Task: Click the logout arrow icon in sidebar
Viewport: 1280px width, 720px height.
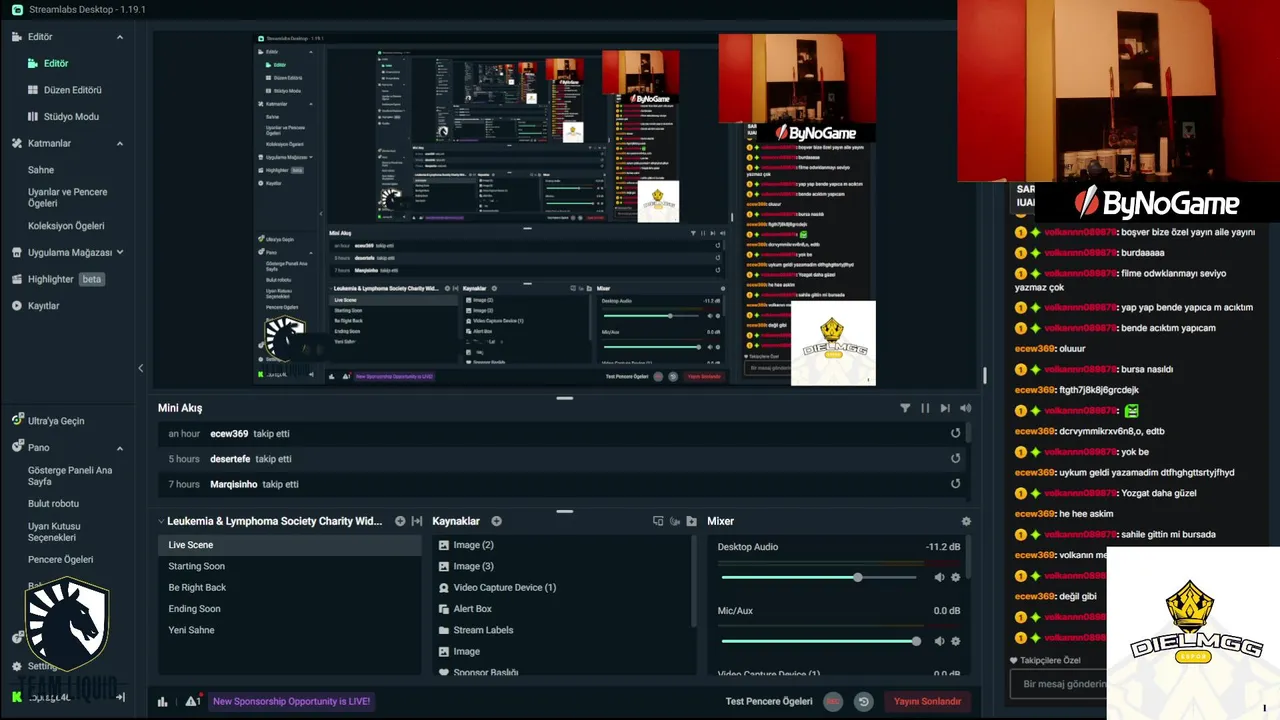Action: [x=120, y=697]
